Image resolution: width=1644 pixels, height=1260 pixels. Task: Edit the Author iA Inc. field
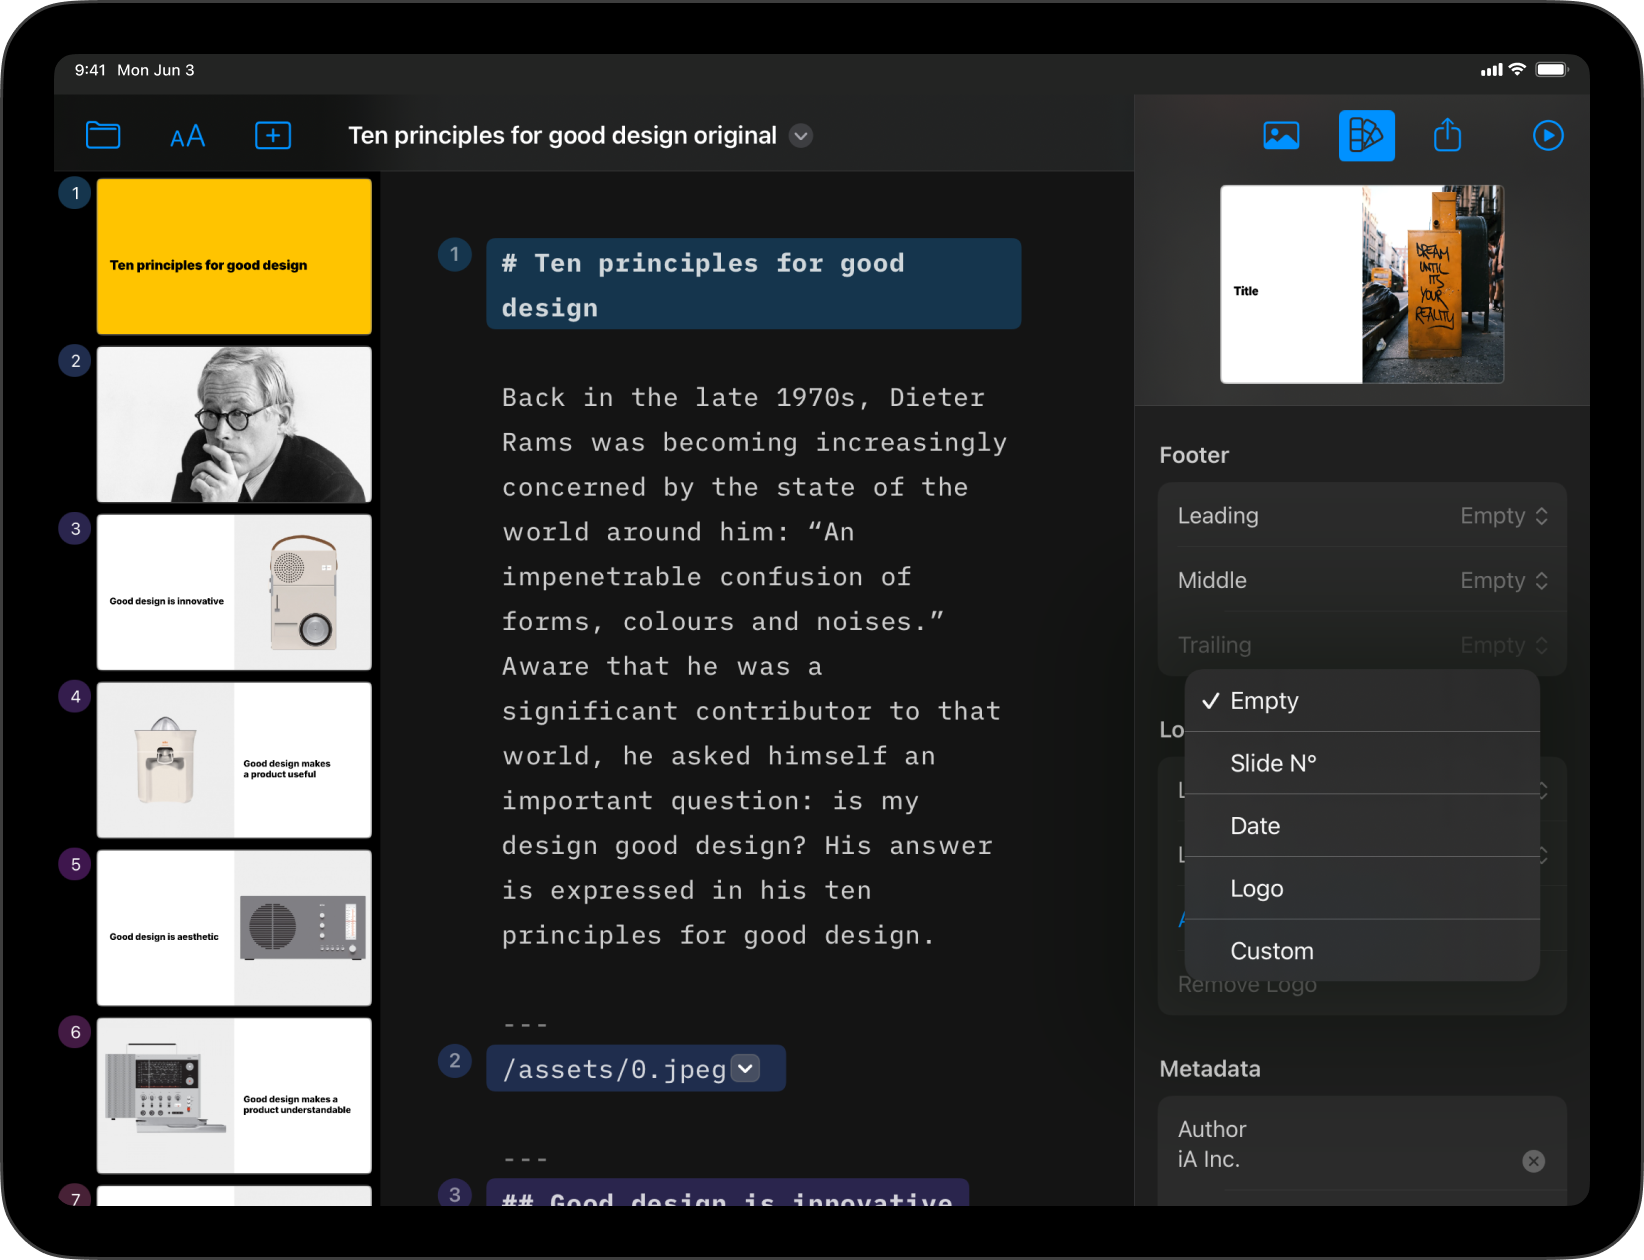tap(1362, 1144)
